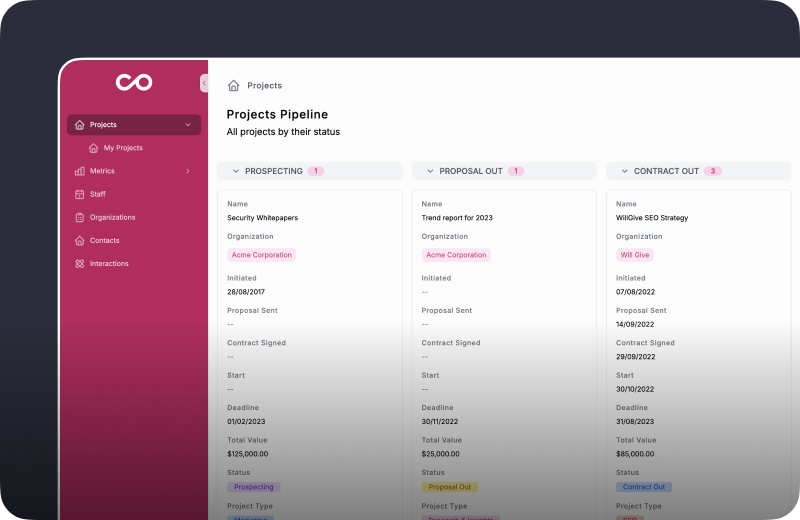Click the deadline 31/08/2023
This screenshot has height=520, width=800.
[x=635, y=422]
